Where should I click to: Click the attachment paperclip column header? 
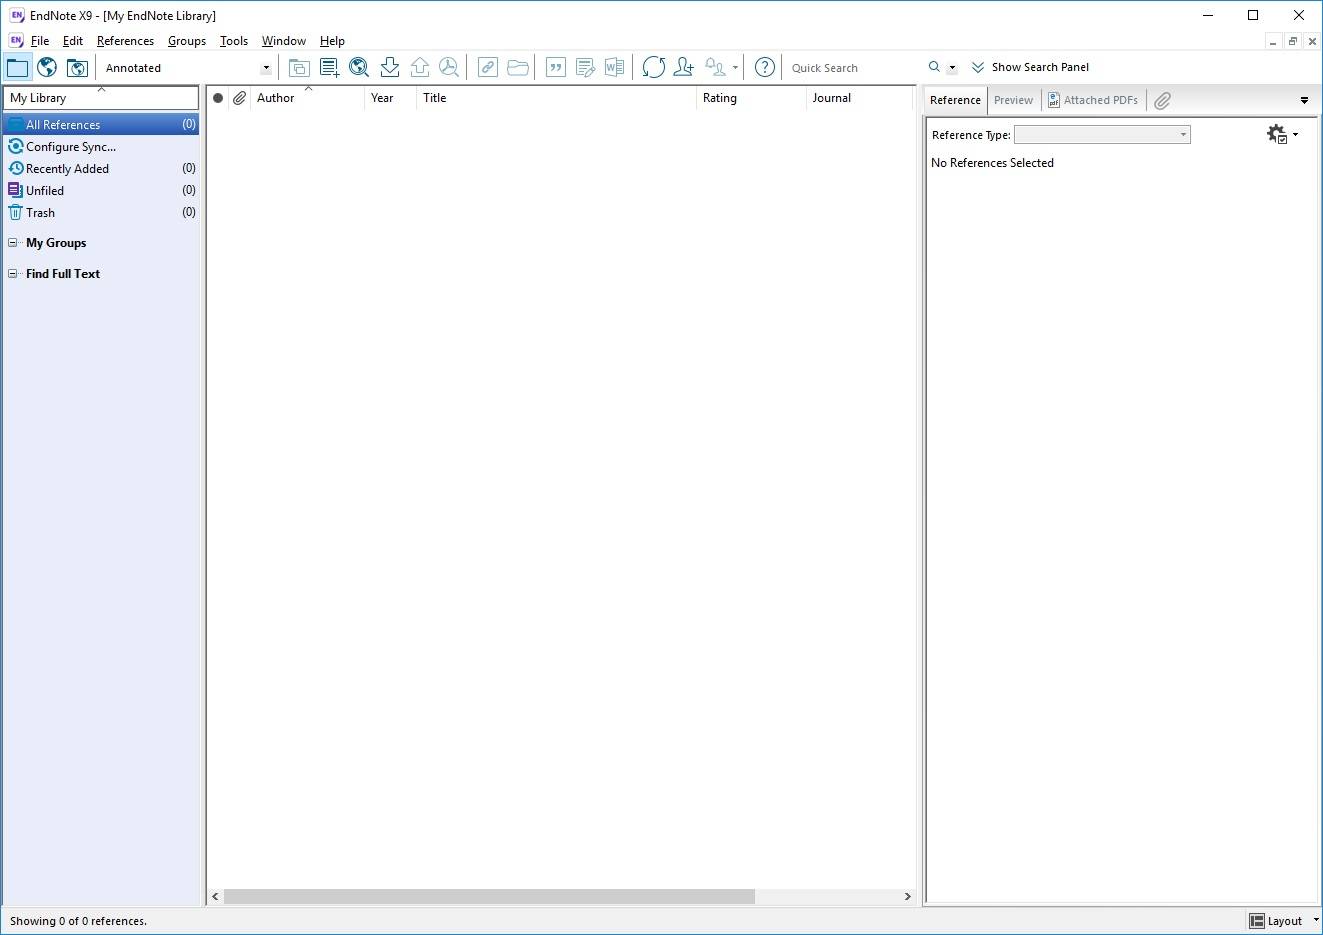point(240,98)
